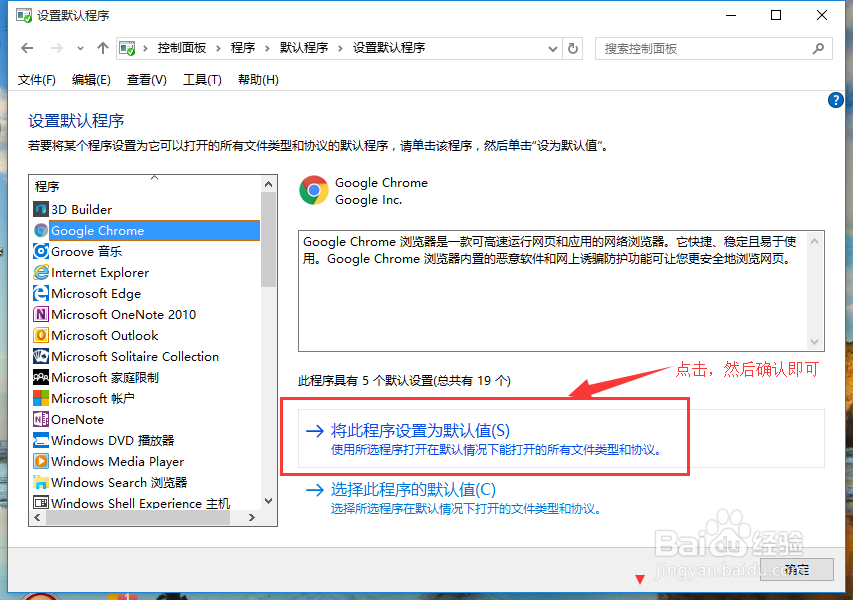Click the 3D Builder program icon
Image resolution: width=853 pixels, height=600 pixels.
tap(41, 209)
